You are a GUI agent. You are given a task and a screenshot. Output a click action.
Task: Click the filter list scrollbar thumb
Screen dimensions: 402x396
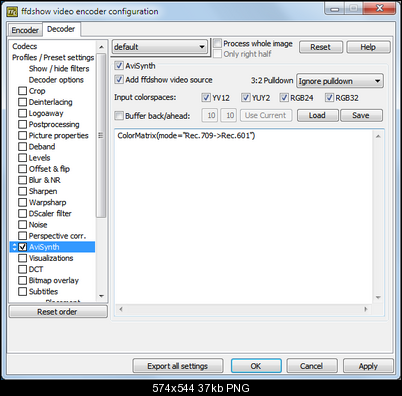(x=101, y=135)
